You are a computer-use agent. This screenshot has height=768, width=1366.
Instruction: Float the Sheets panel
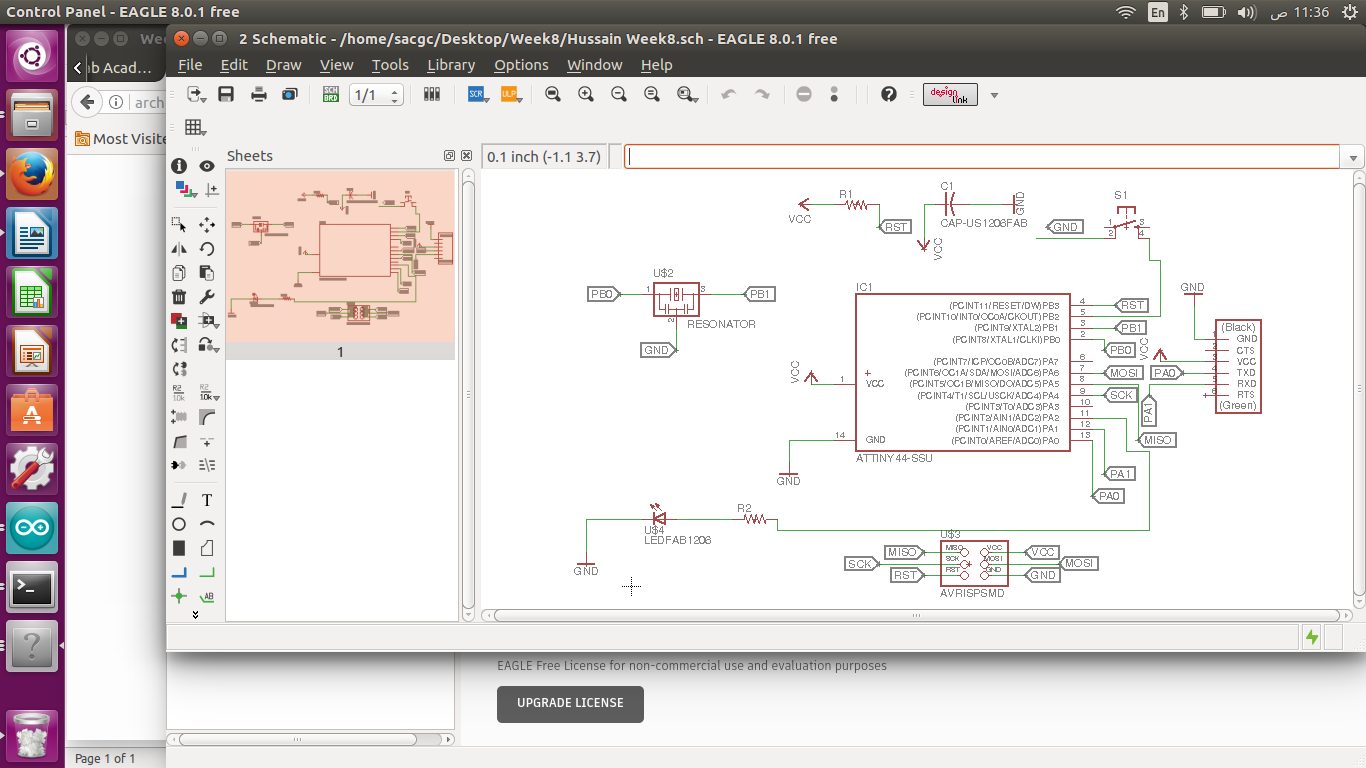(450, 156)
